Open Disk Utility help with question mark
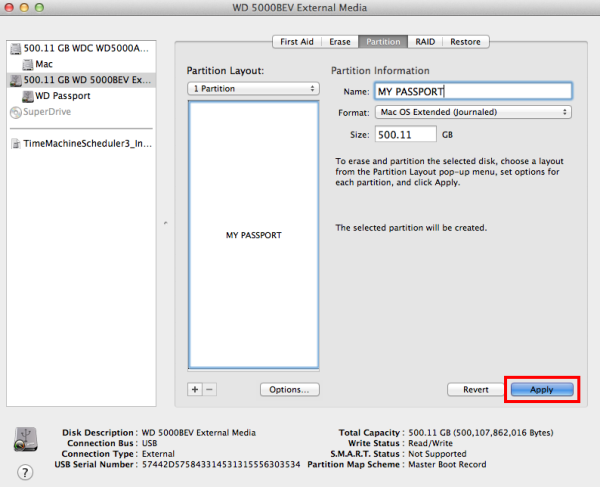This screenshot has height=487, width=600. [x=25, y=471]
